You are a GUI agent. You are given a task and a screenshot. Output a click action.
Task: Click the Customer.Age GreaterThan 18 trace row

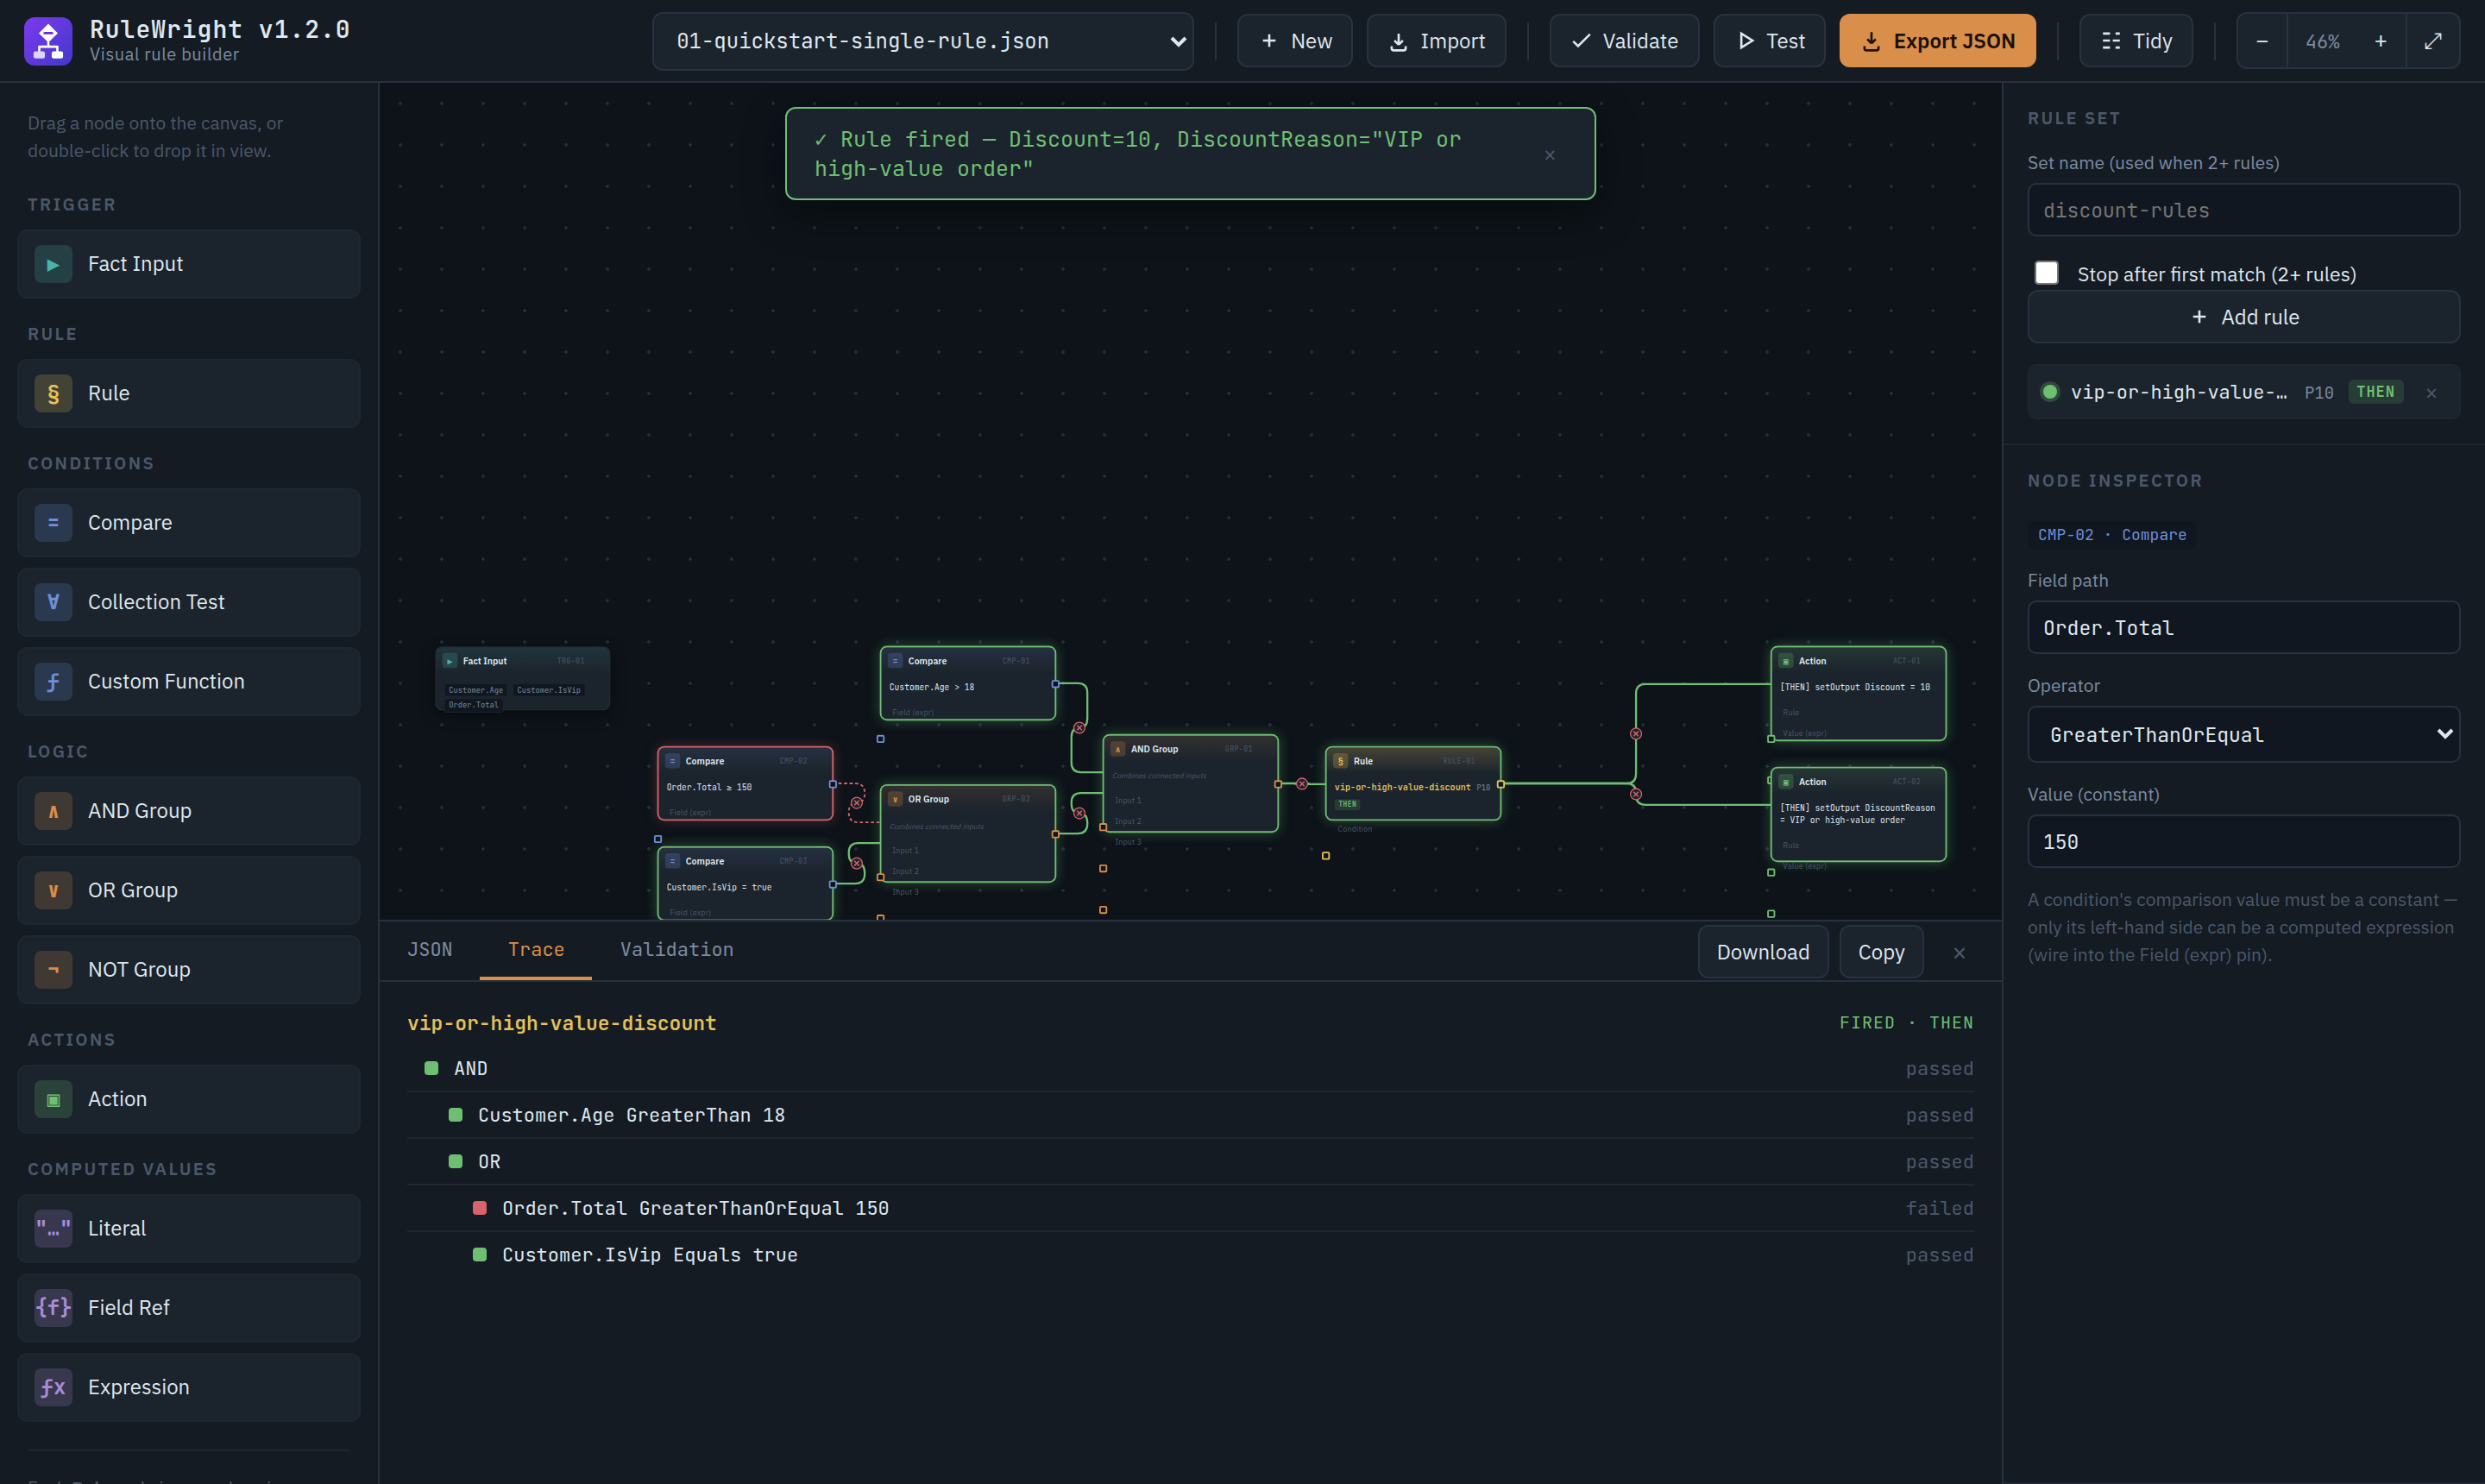1190,1116
